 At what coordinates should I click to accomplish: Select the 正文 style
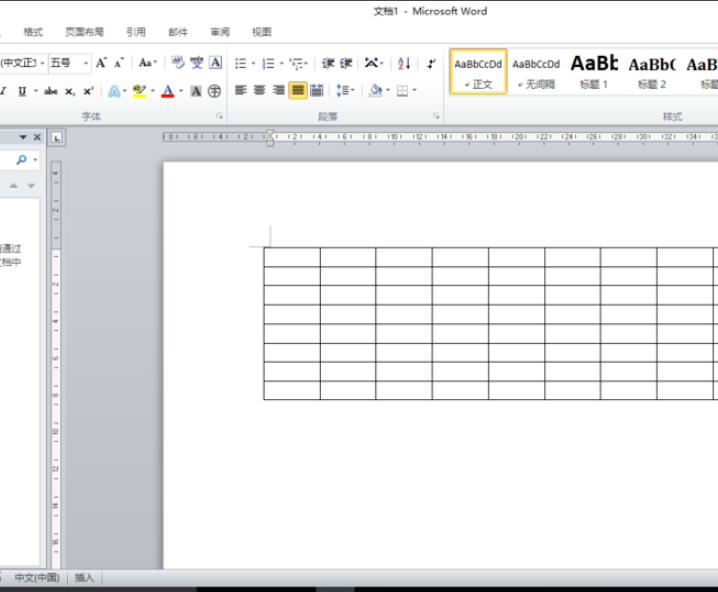click(478, 72)
